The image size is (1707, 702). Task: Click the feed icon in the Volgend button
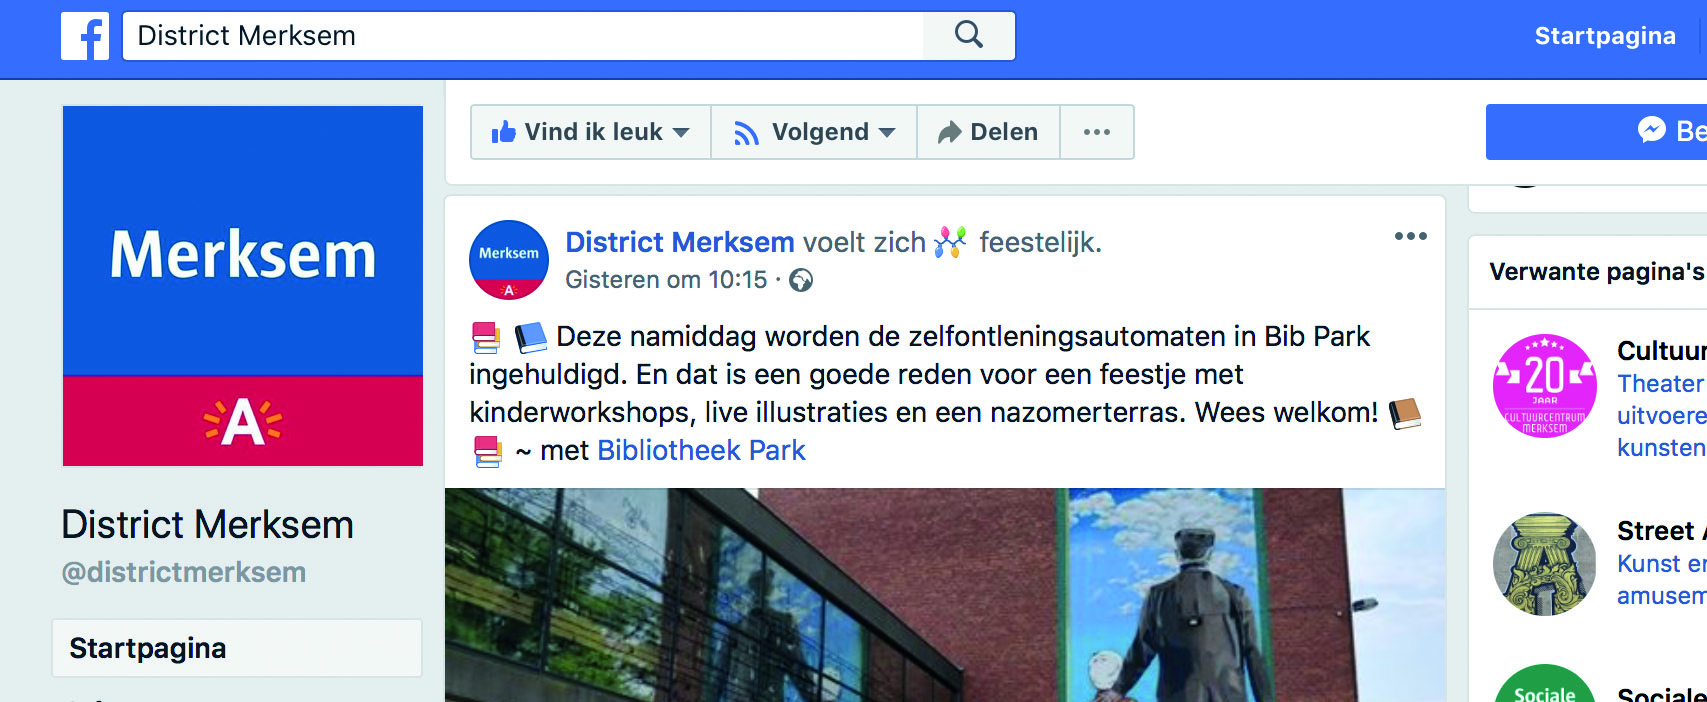point(746,133)
